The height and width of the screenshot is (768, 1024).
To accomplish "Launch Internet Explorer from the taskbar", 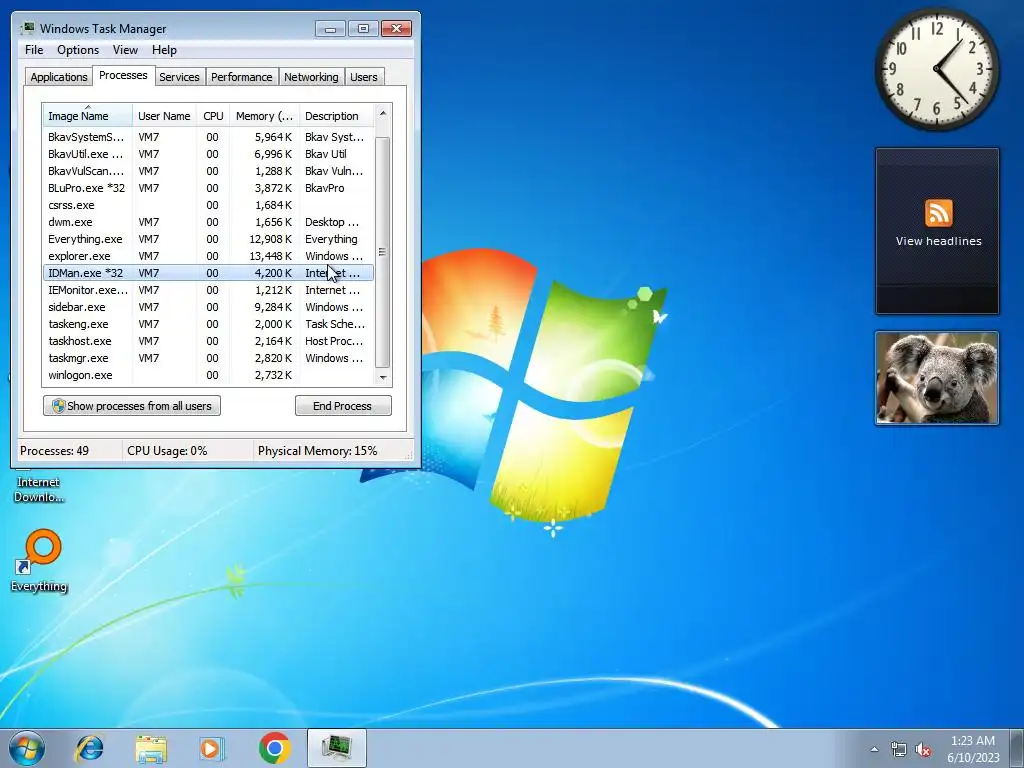I will click(x=89, y=748).
